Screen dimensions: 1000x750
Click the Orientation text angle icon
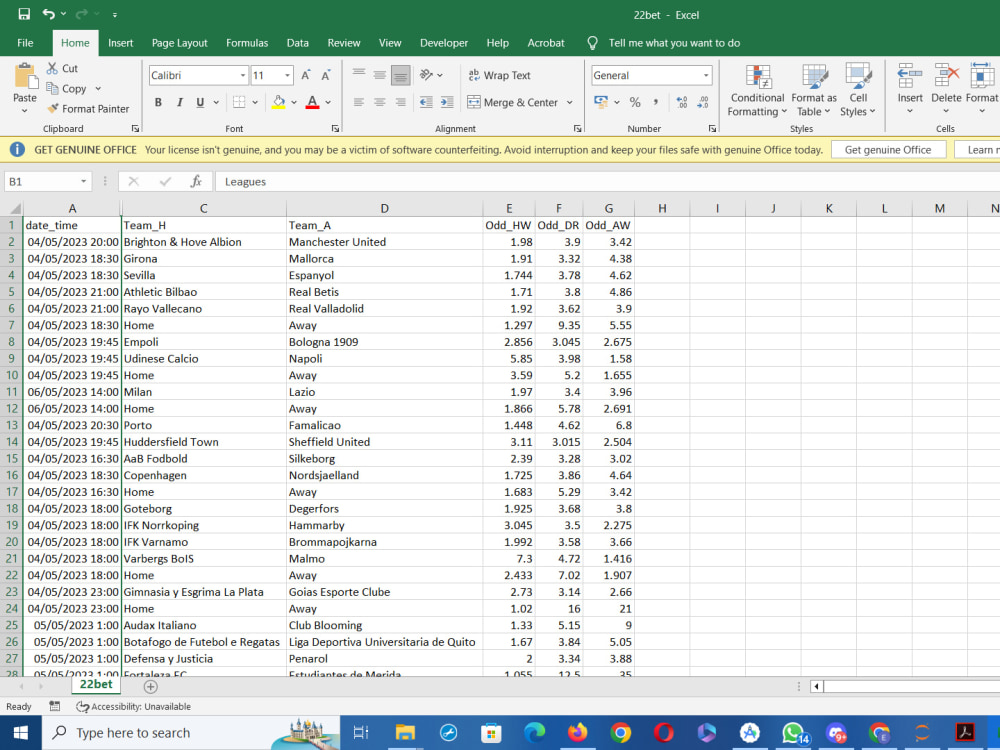click(426, 75)
